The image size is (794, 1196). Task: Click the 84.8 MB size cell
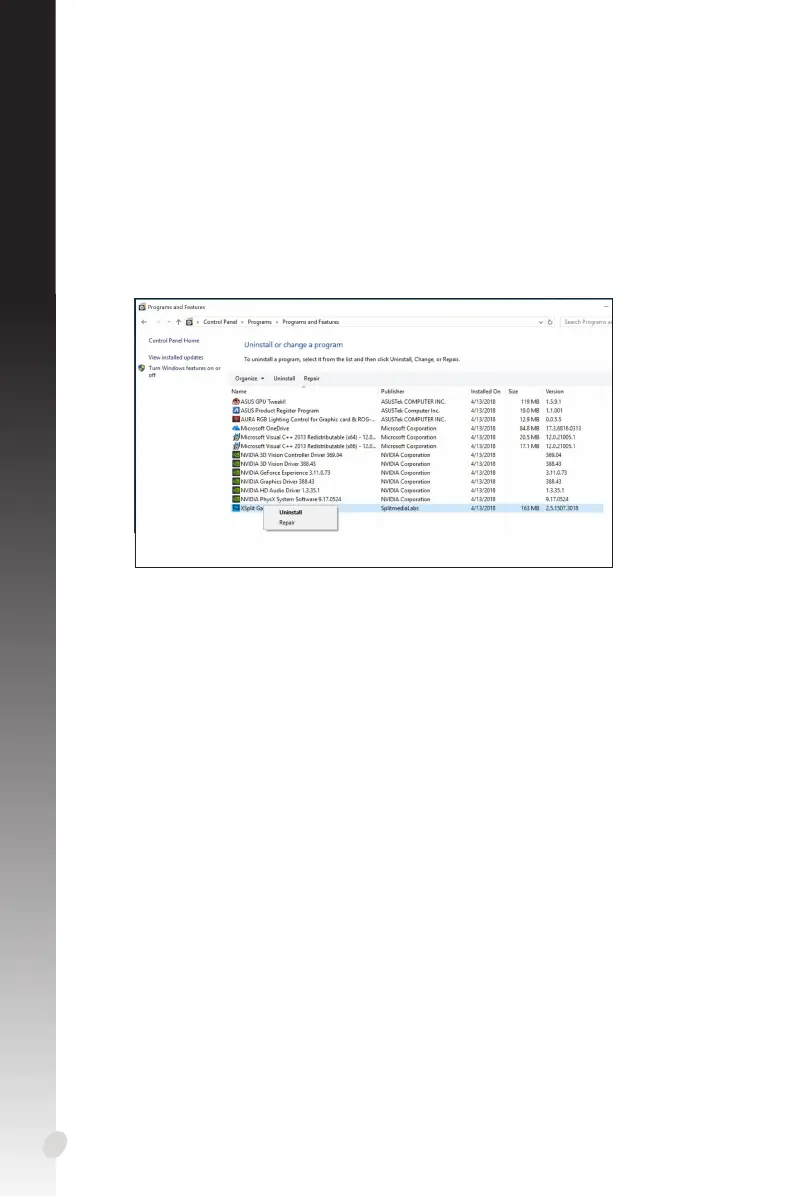coord(529,429)
